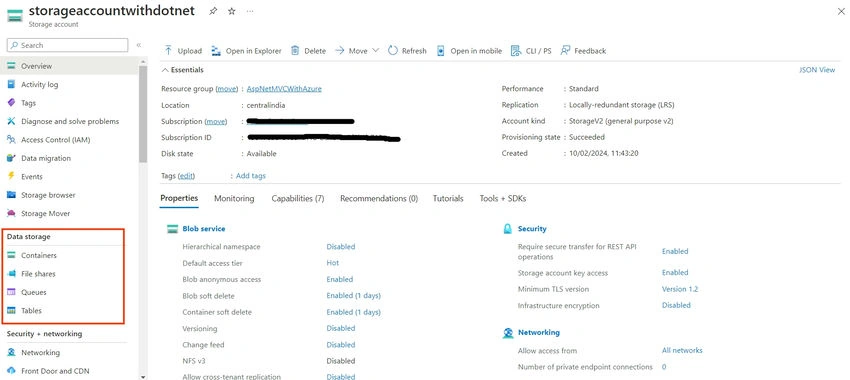Click the Networking sidebar icon

click(11, 352)
